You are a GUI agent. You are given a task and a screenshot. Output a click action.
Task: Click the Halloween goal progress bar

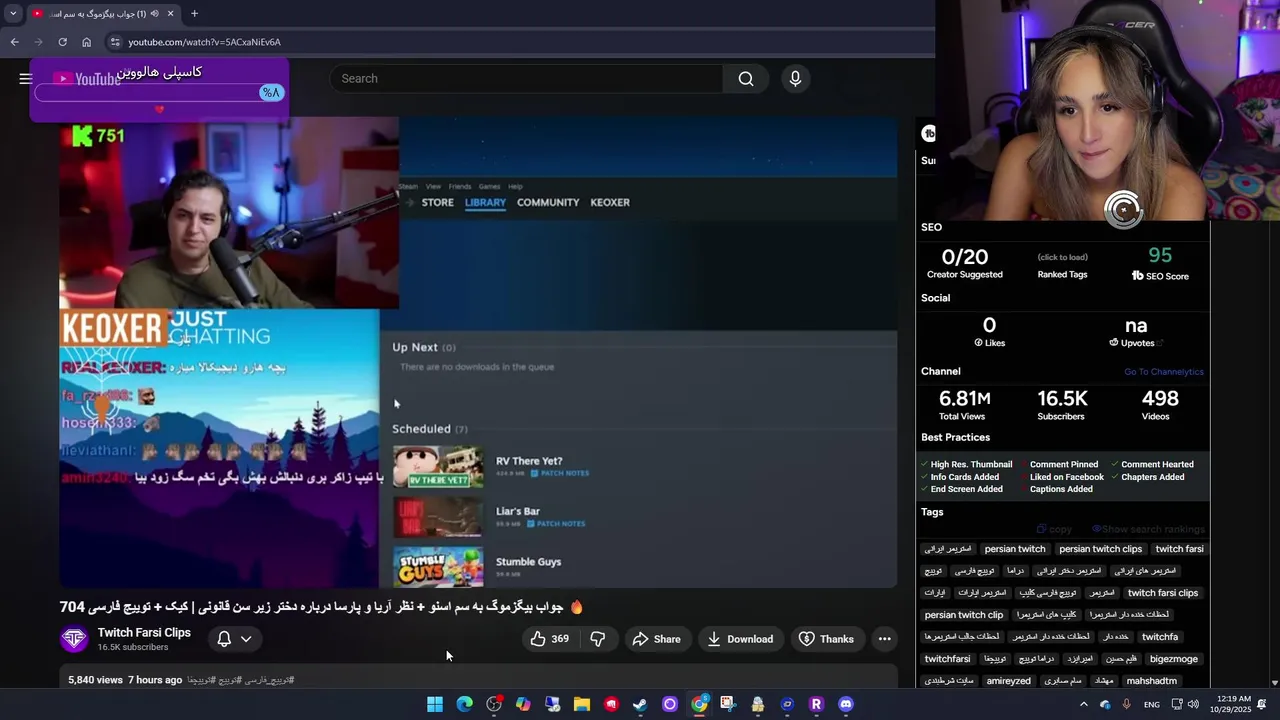pyautogui.click(x=160, y=93)
